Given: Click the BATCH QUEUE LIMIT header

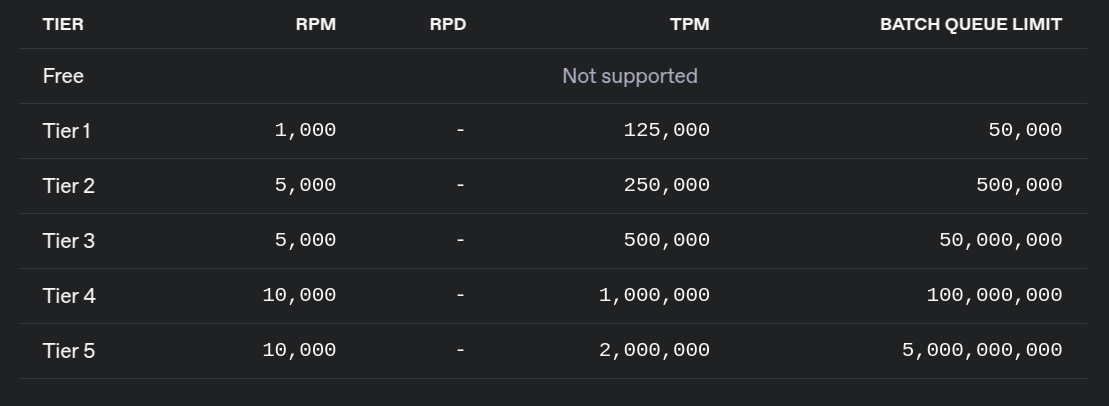Looking at the screenshot, I should coord(971,24).
